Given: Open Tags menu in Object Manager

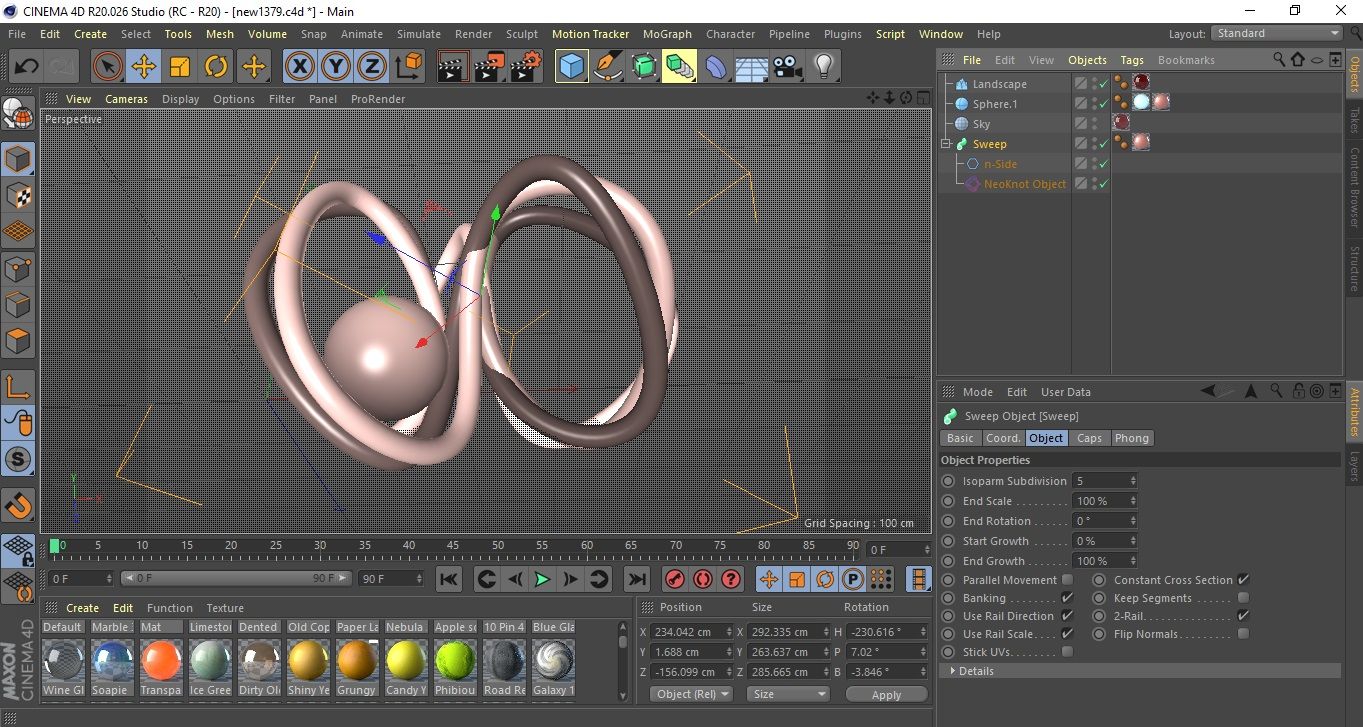Looking at the screenshot, I should point(1132,60).
